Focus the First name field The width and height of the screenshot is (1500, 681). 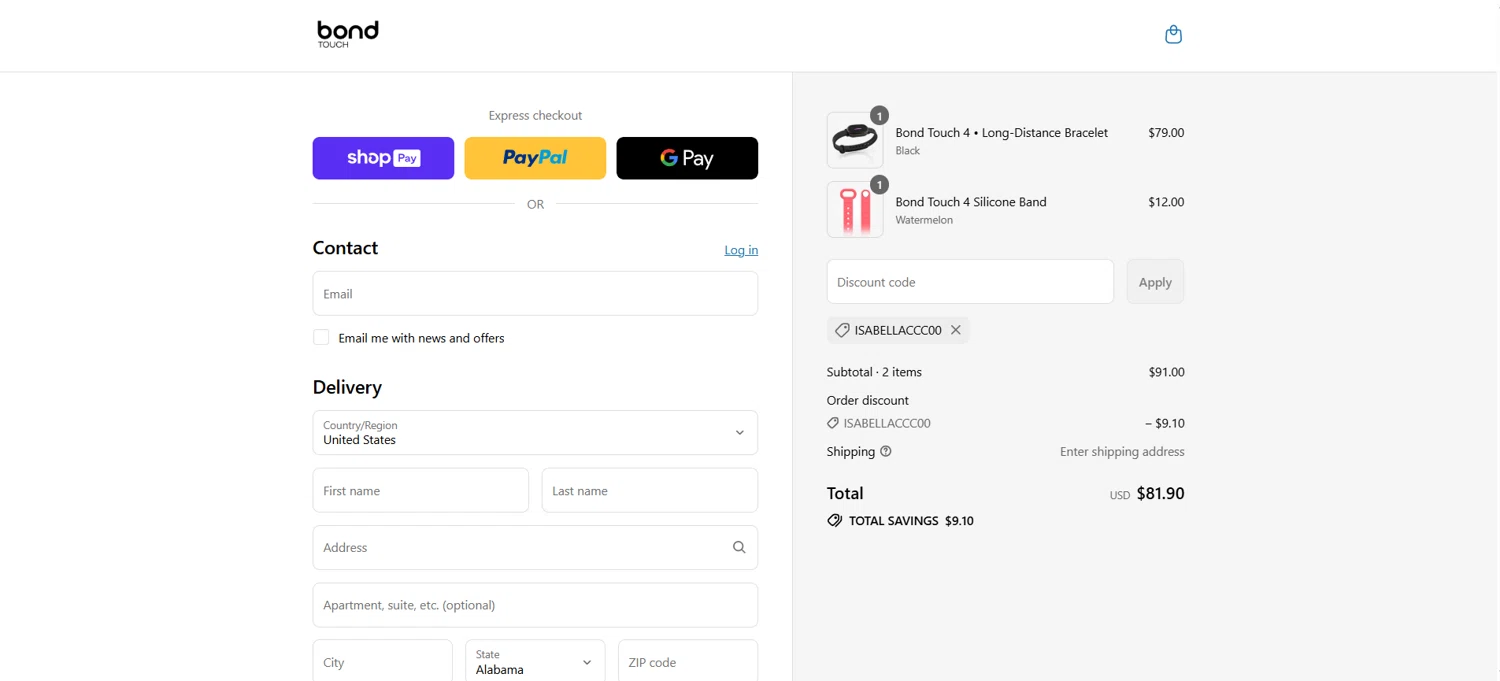pyautogui.click(x=421, y=490)
